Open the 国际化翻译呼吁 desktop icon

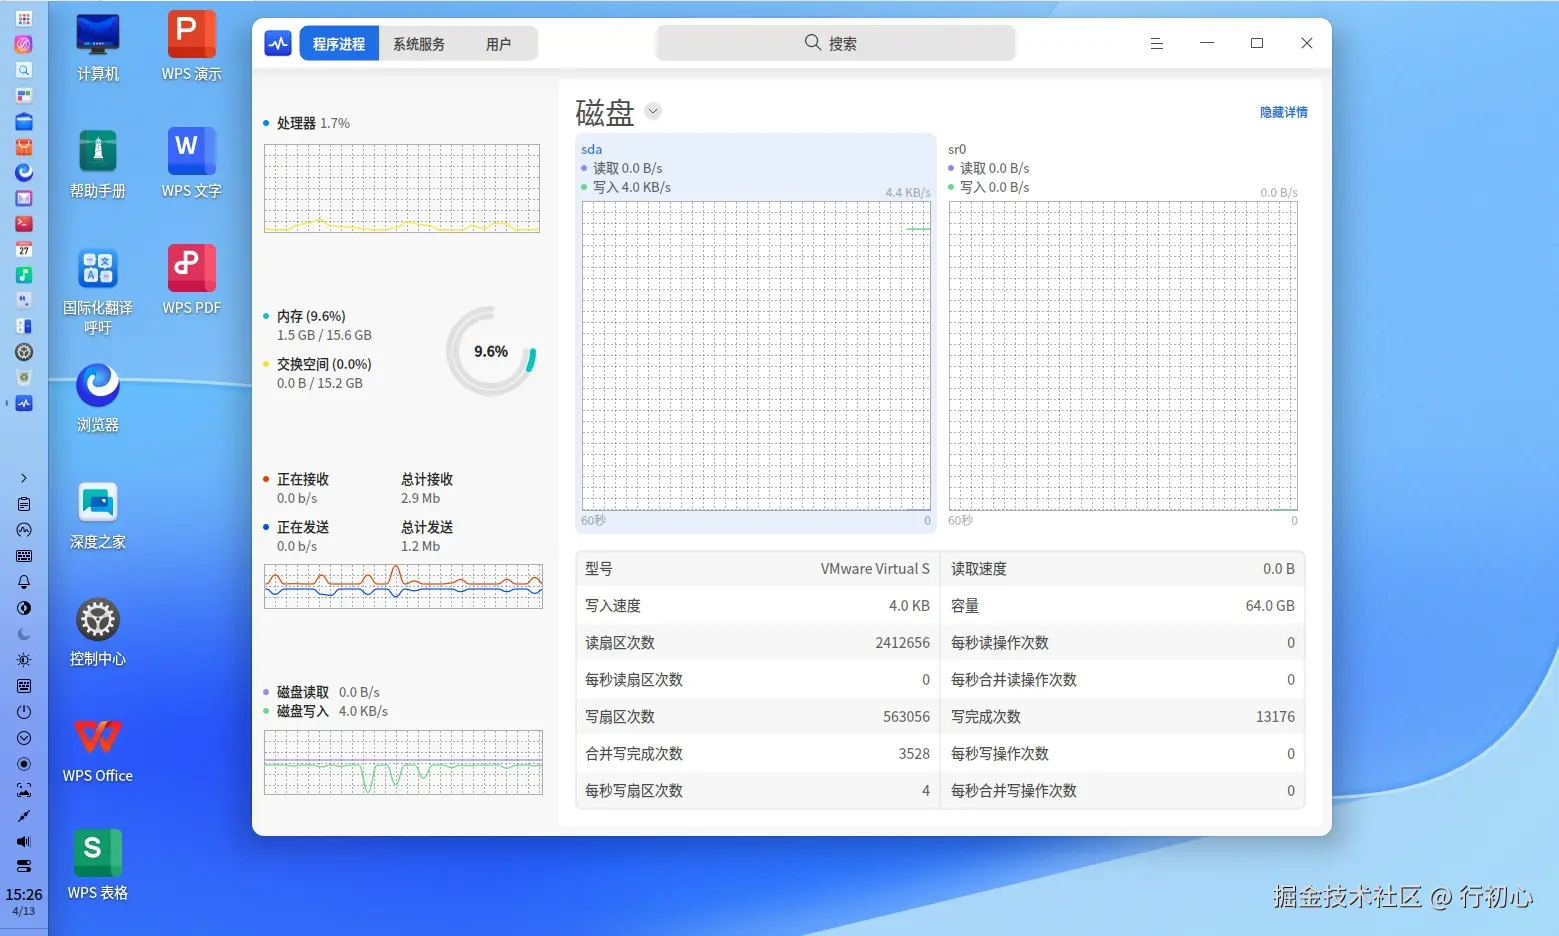(98, 292)
